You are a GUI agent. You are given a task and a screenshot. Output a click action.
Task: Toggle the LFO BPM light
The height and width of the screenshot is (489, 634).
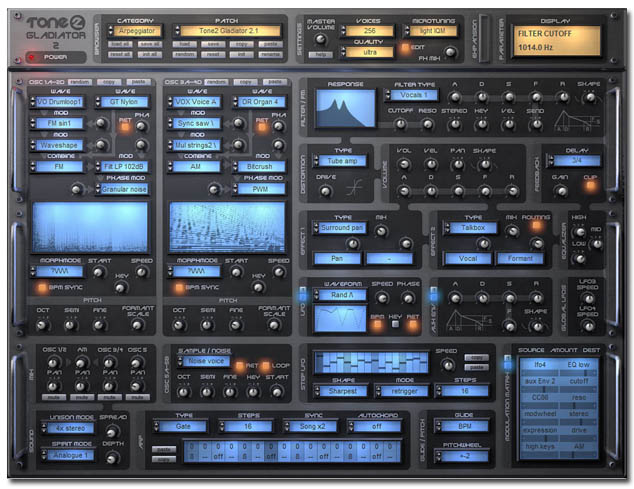[x=377, y=325]
